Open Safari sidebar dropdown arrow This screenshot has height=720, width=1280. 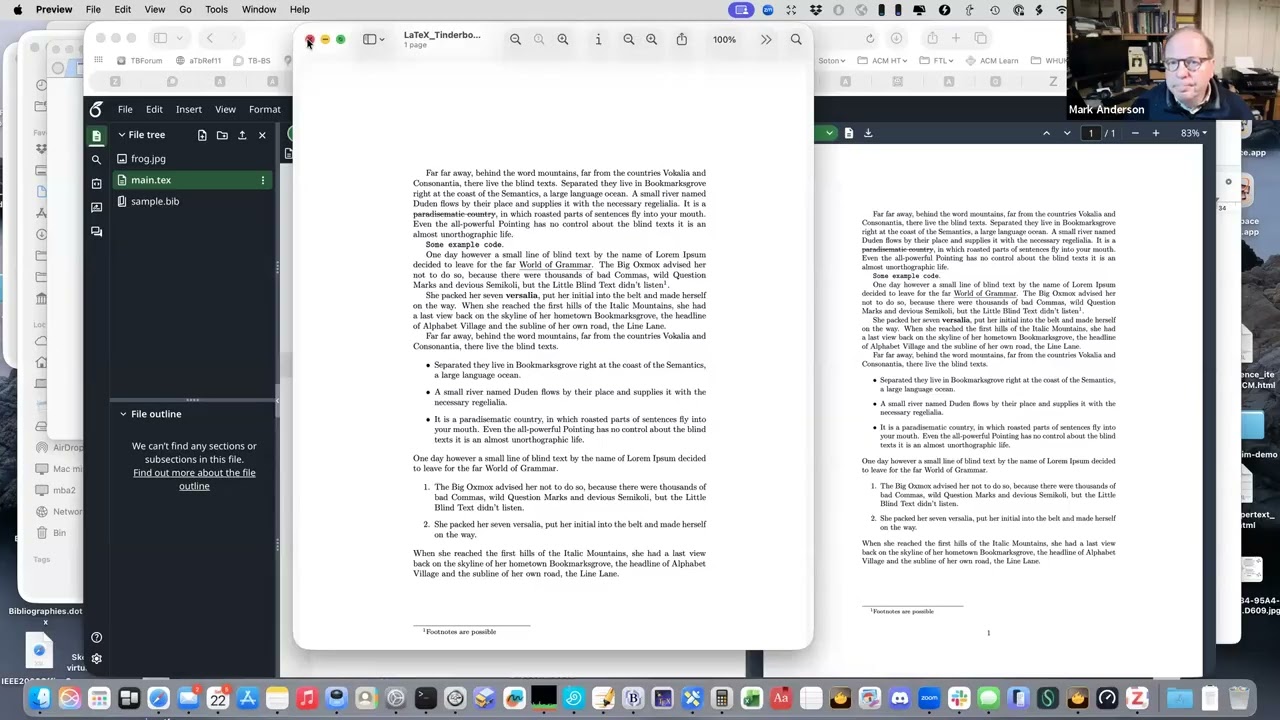(x=180, y=38)
